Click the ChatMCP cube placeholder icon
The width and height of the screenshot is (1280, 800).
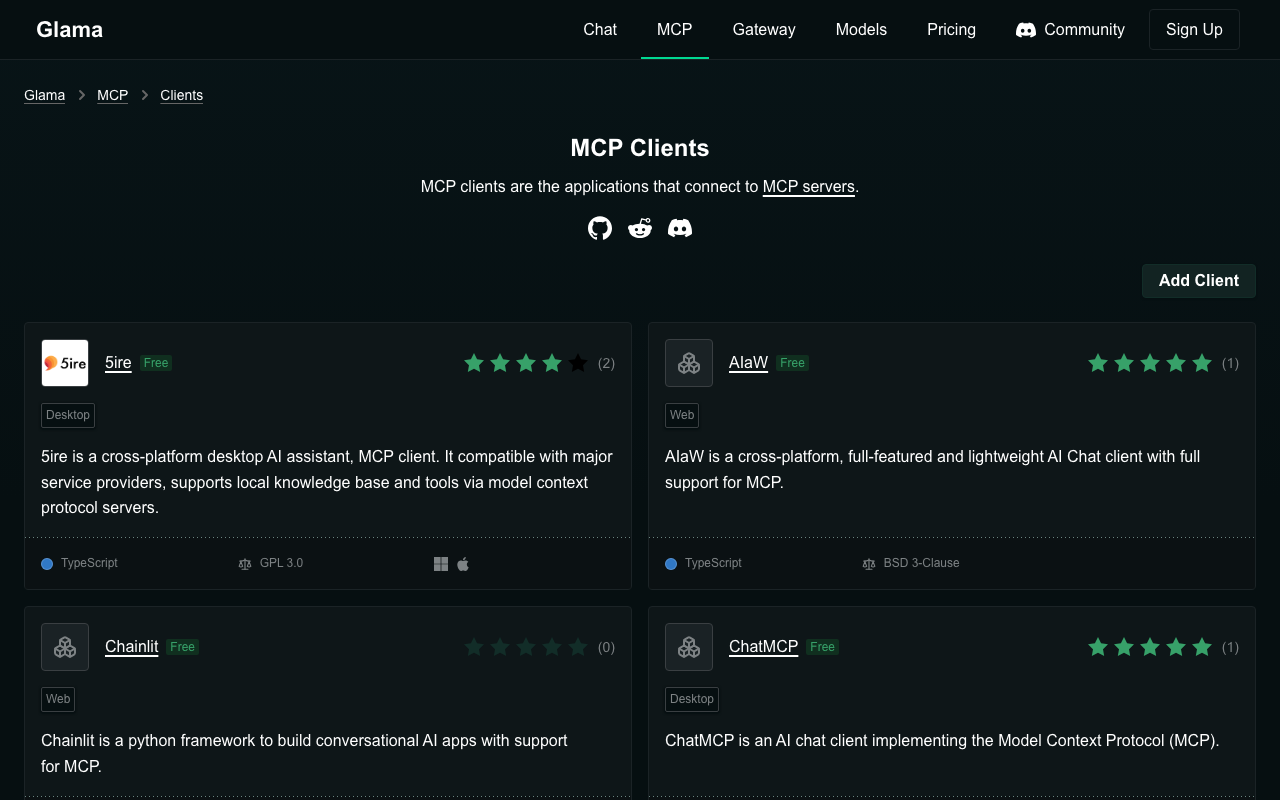689,647
